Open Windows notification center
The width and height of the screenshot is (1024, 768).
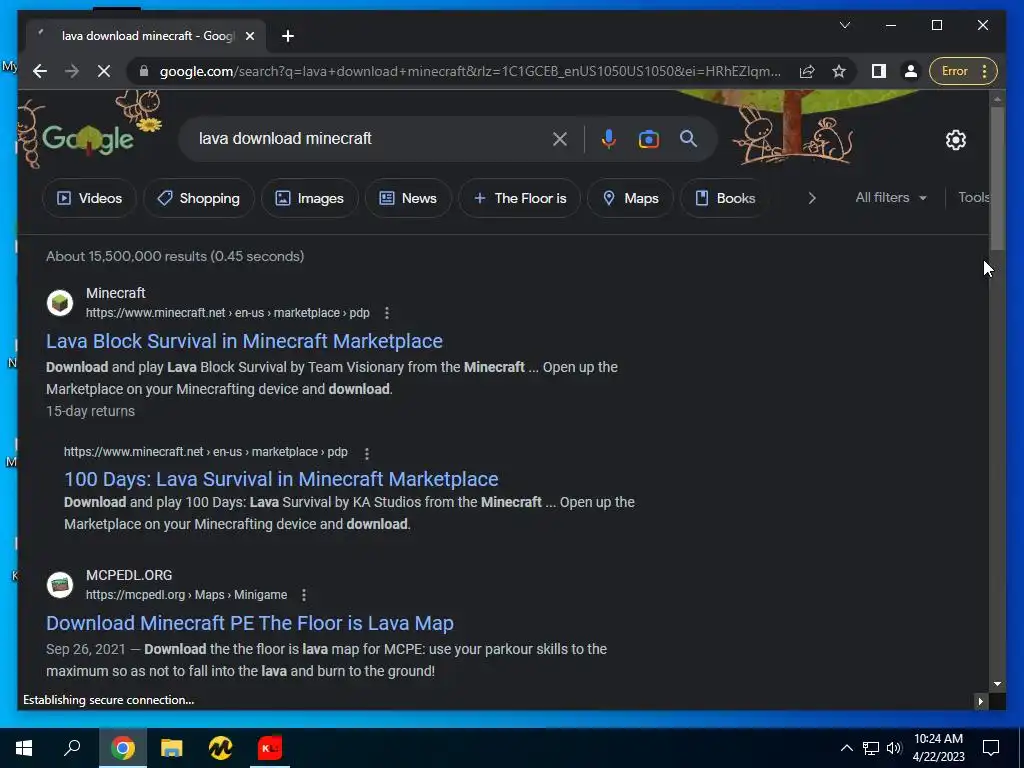click(x=991, y=748)
